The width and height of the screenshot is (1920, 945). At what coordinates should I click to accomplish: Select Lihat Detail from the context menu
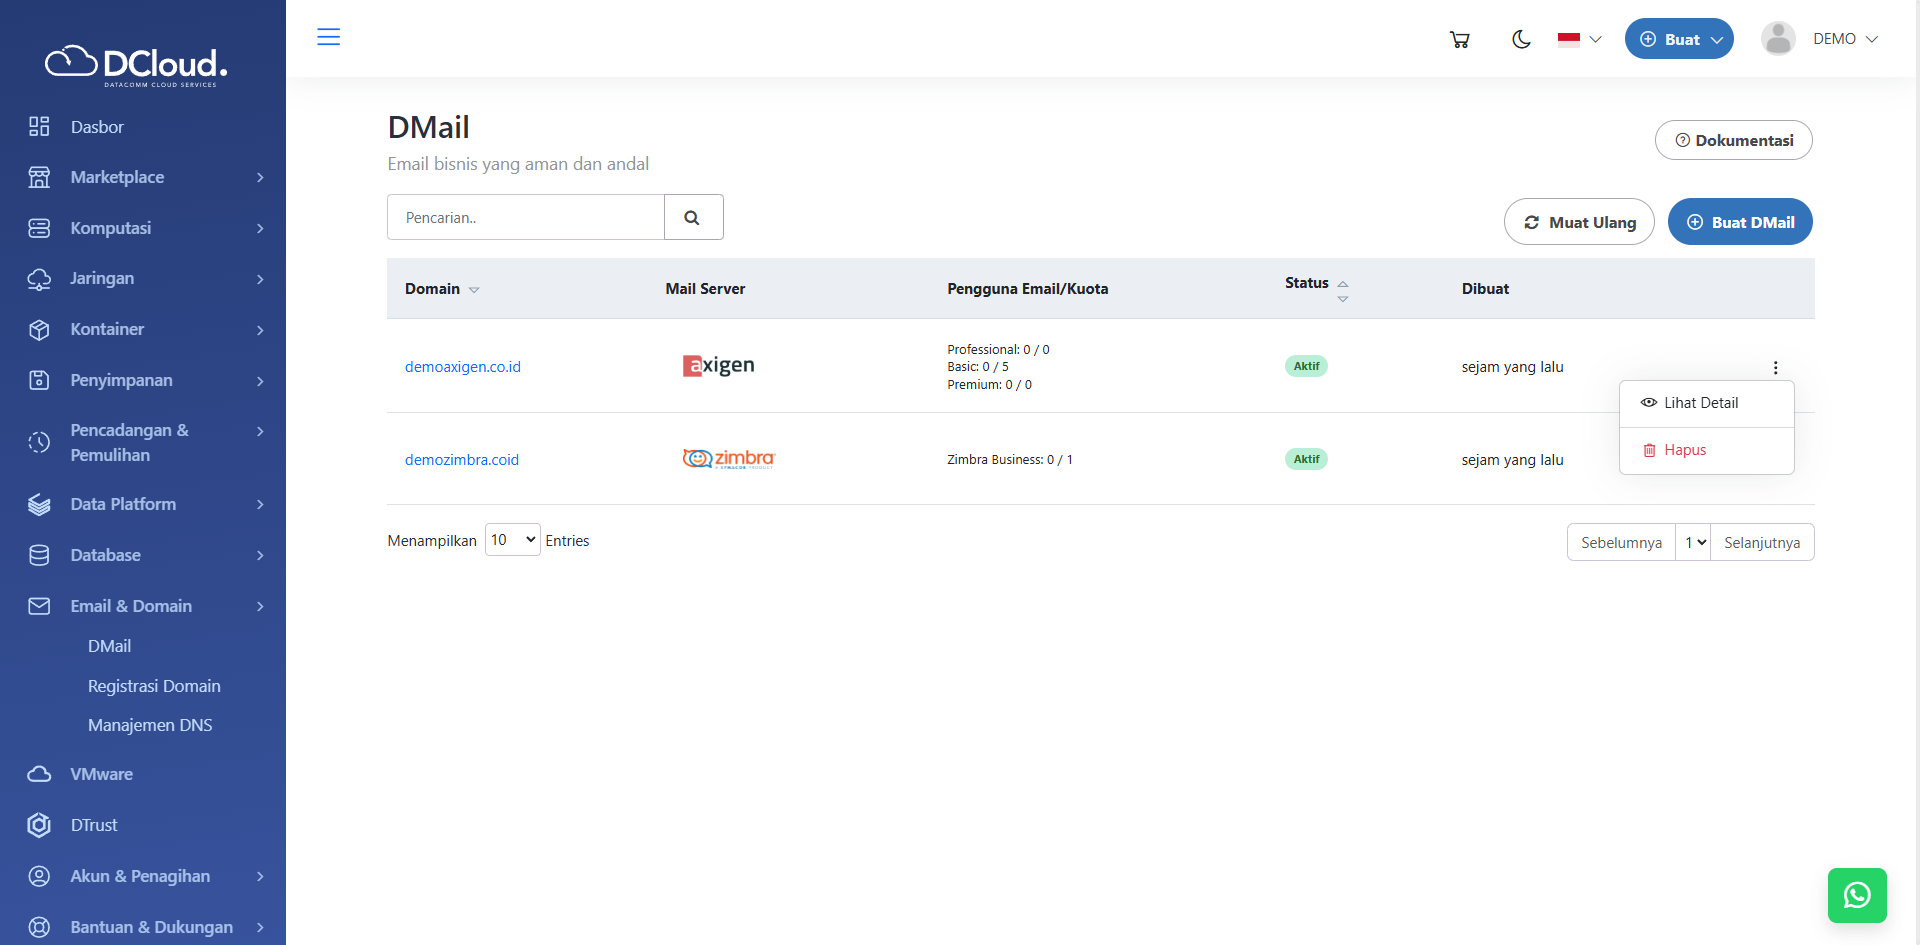(x=1700, y=403)
